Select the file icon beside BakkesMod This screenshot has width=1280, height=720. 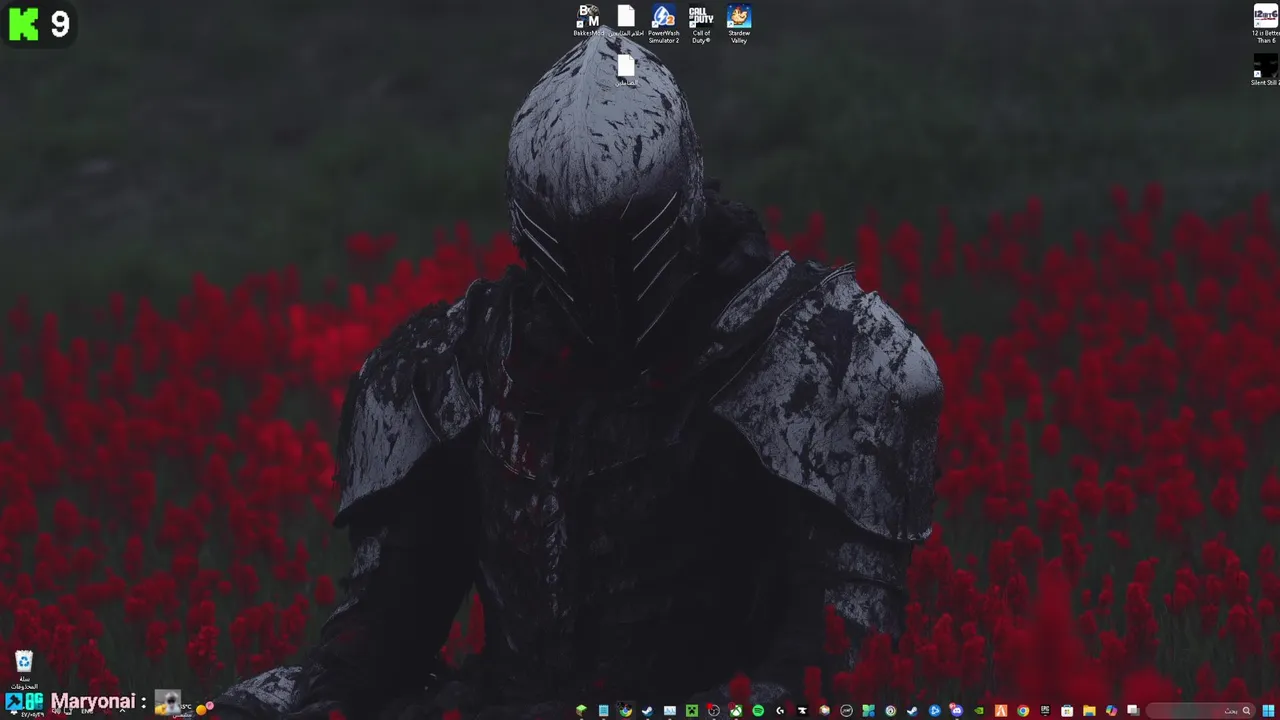pyautogui.click(x=626, y=22)
